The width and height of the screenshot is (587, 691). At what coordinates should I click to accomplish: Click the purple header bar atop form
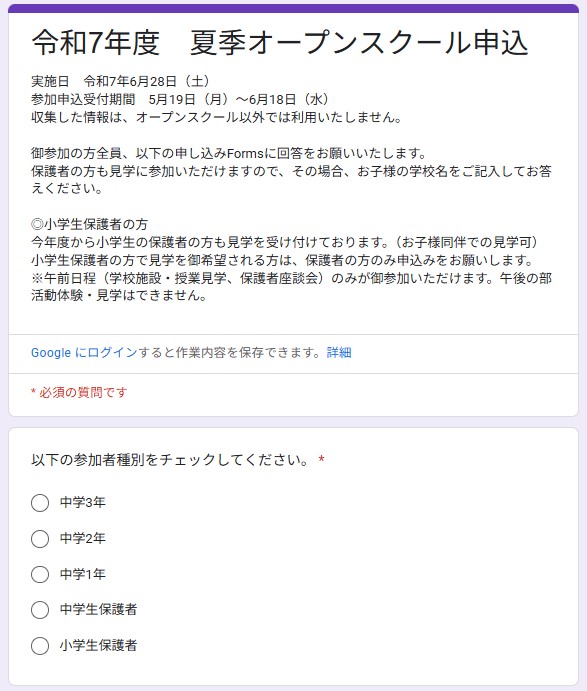(x=294, y=8)
